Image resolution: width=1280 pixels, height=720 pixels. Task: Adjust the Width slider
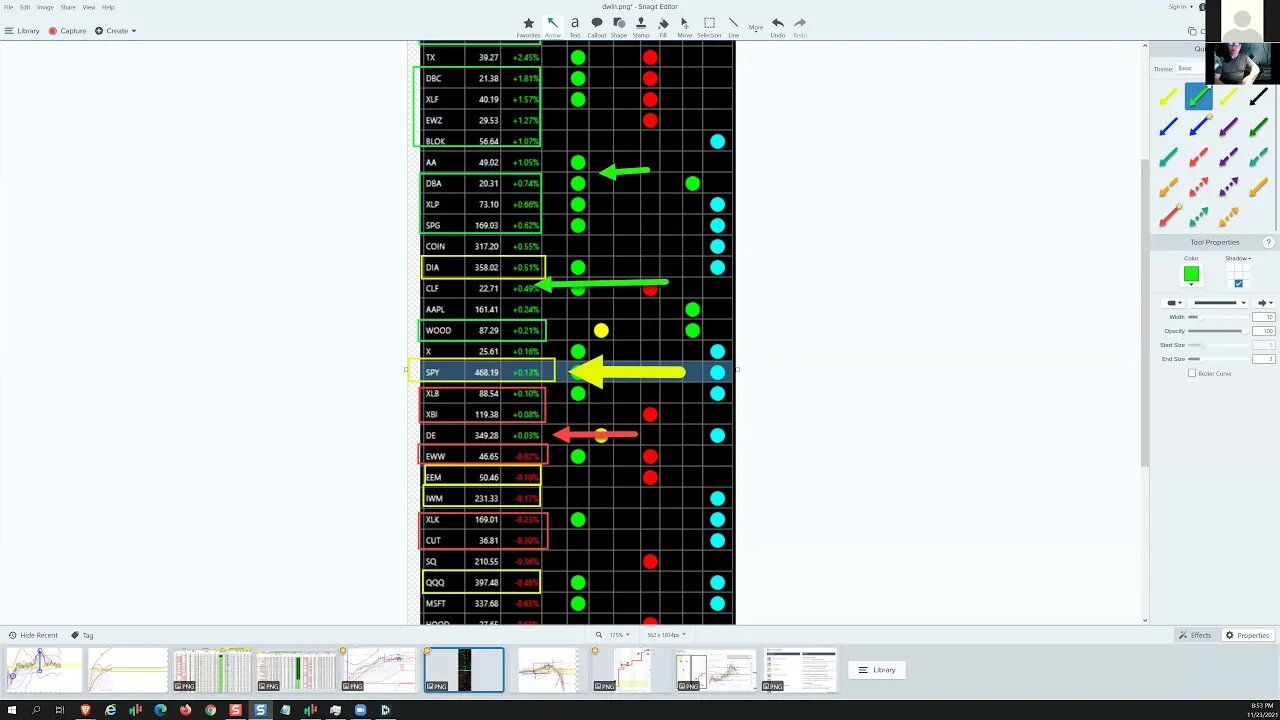[1217, 317]
